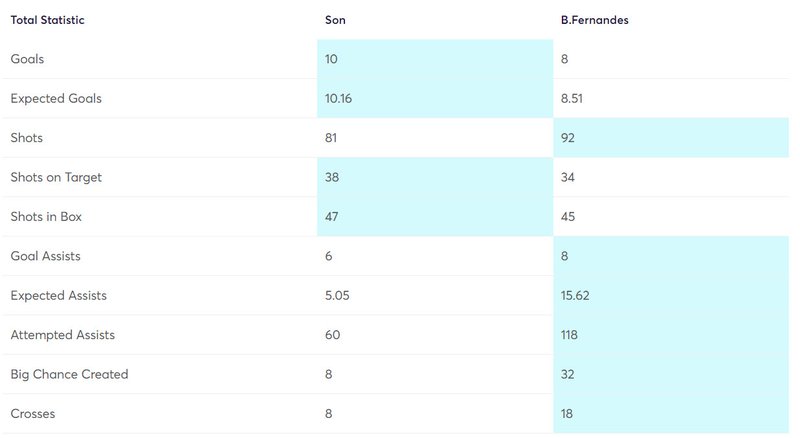Select the Expected Goals row label
800x438 pixels.
pyautogui.click(x=56, y=99)
